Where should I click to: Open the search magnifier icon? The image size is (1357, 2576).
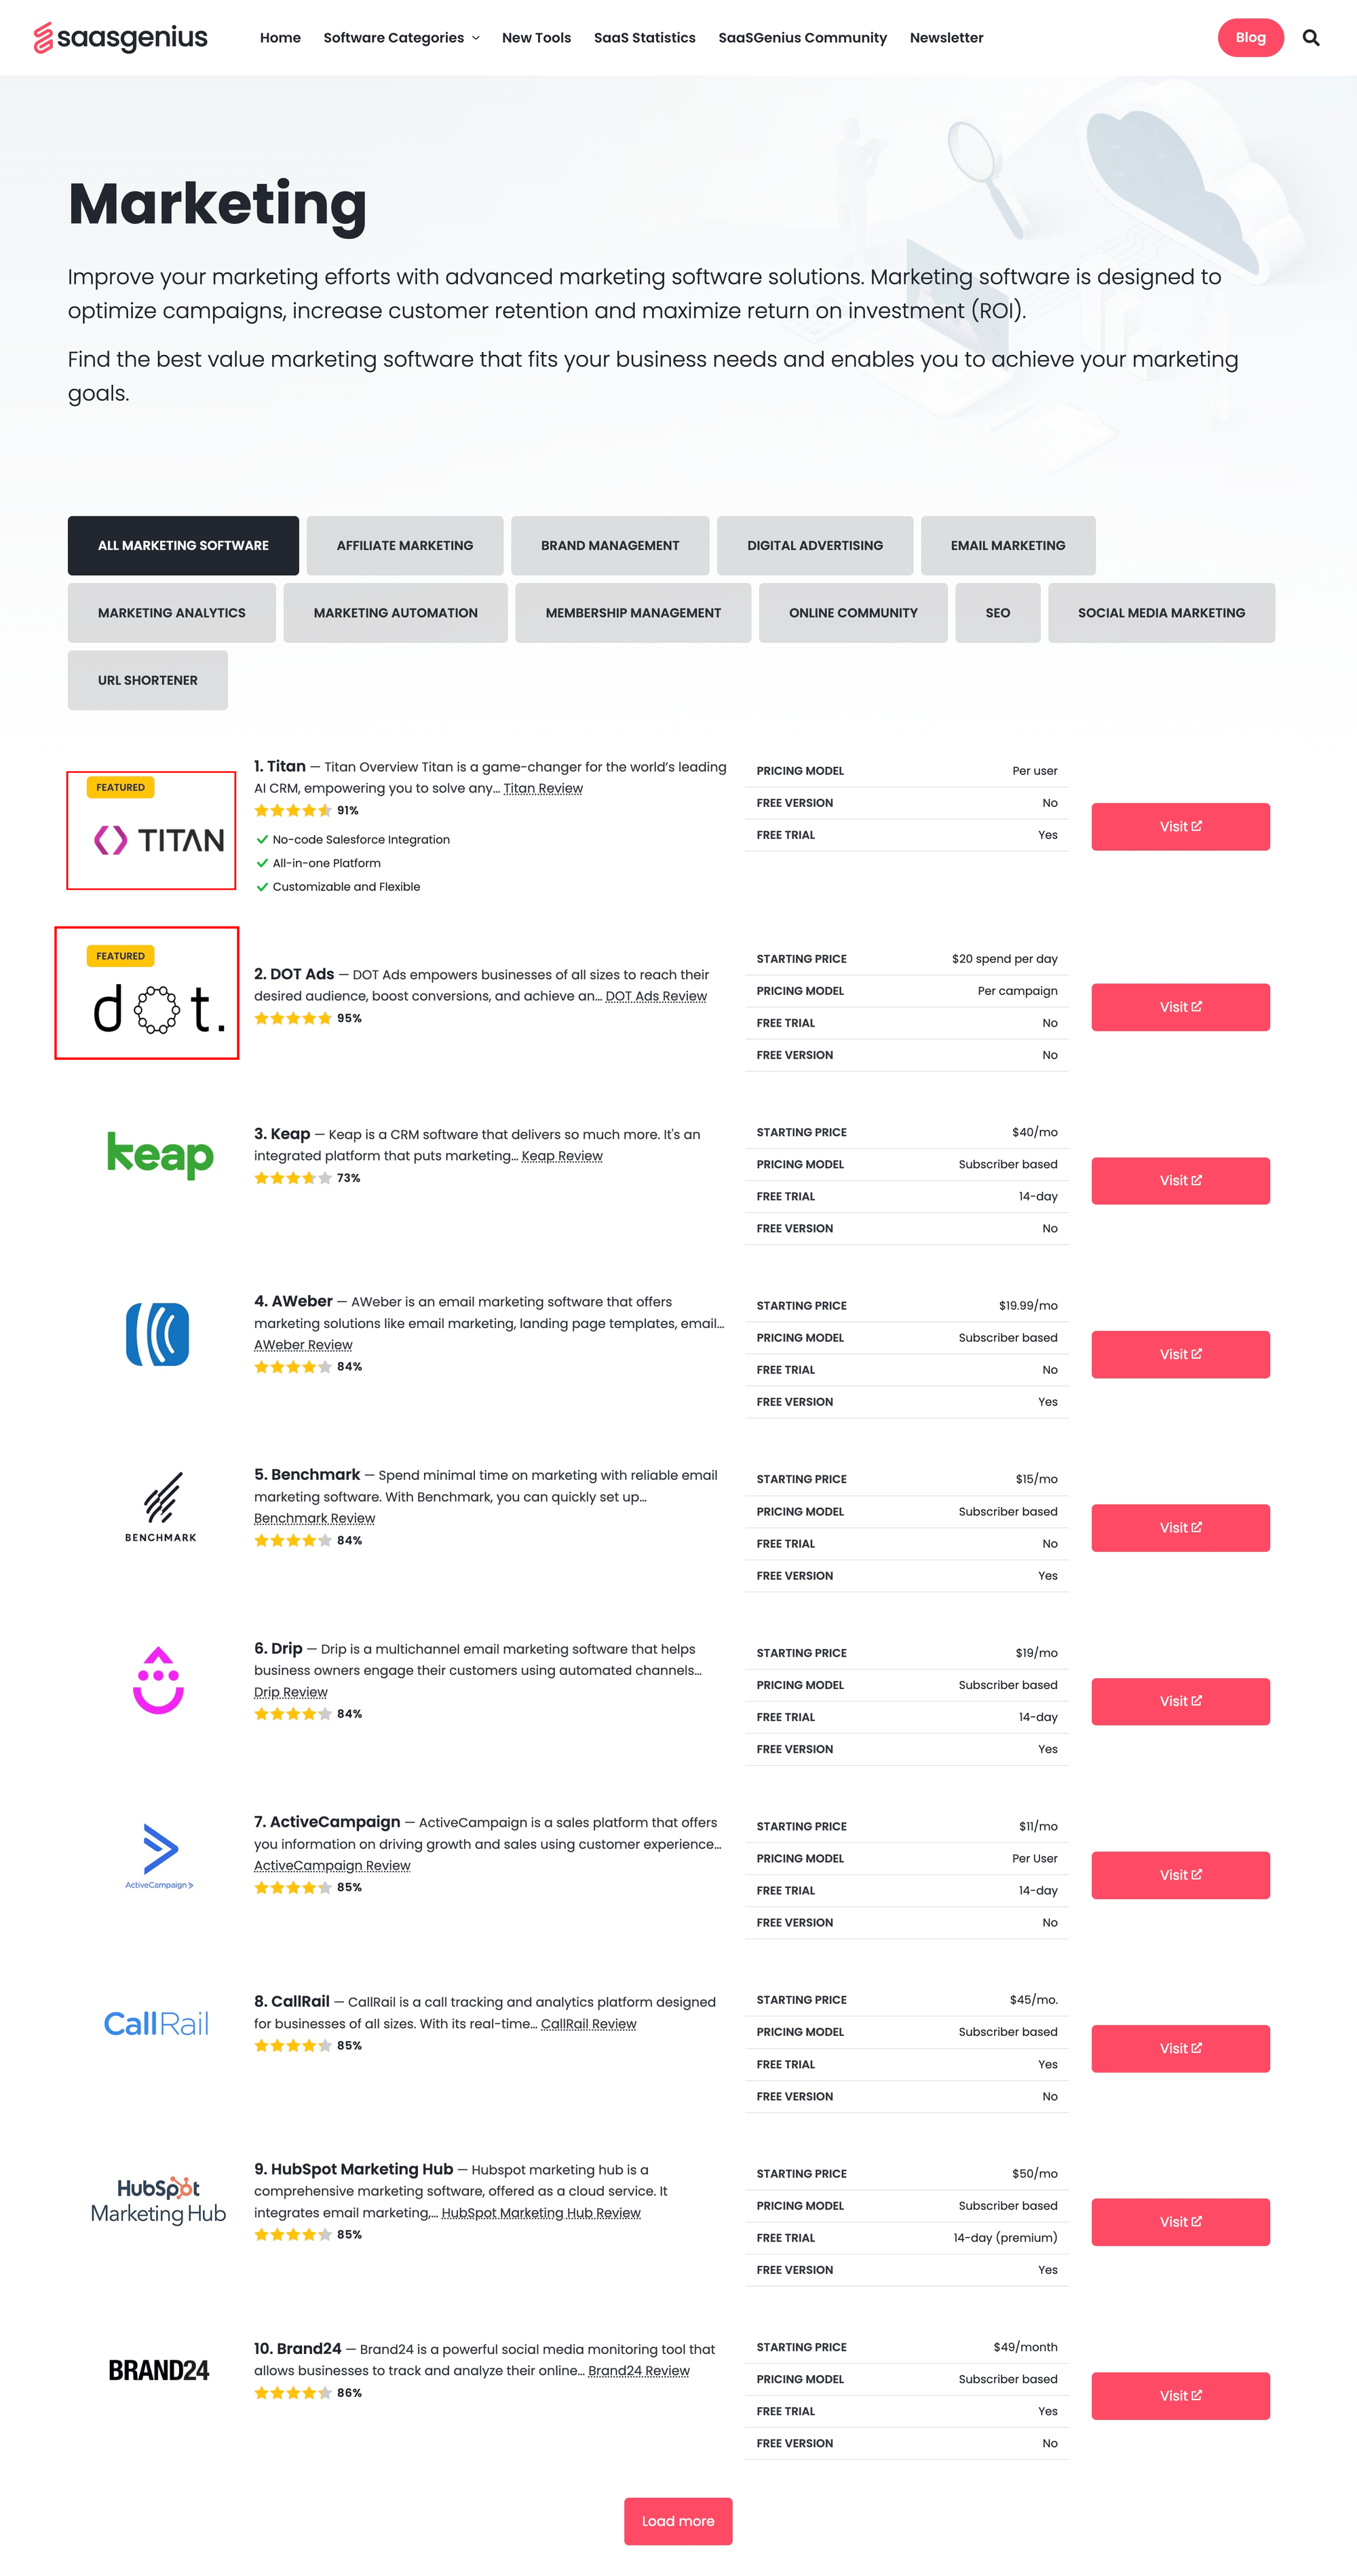(x=1310, y=38)
